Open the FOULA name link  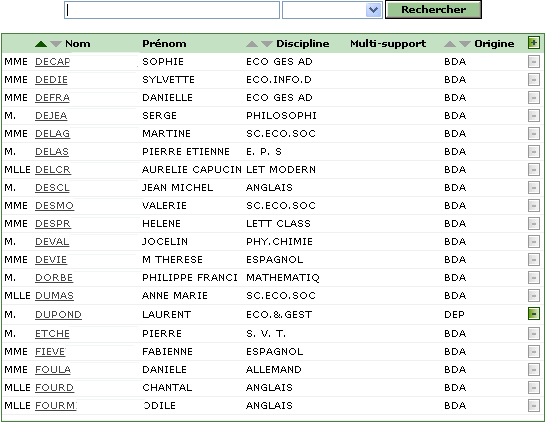pos(53,370)
